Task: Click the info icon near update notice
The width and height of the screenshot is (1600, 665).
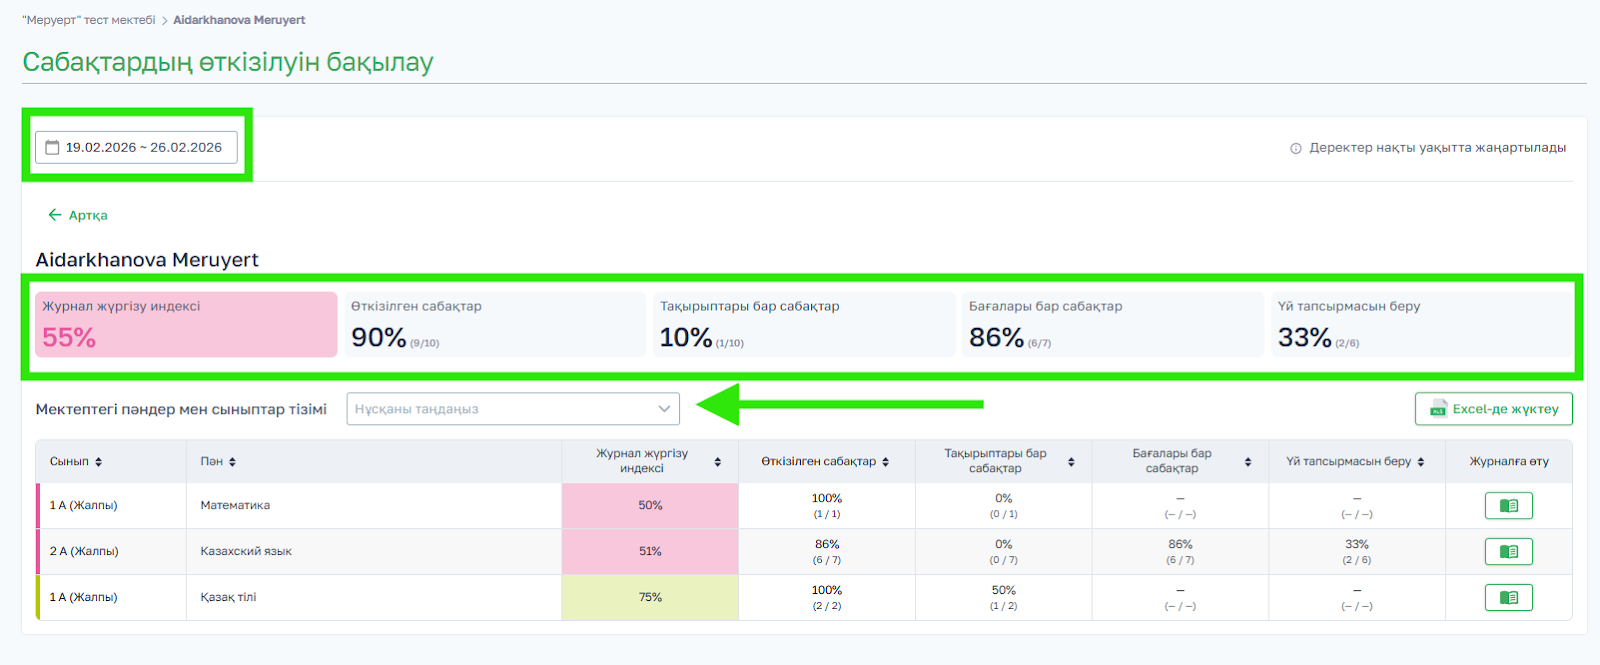Action: pyautogui.click(x=1296, y=148)
